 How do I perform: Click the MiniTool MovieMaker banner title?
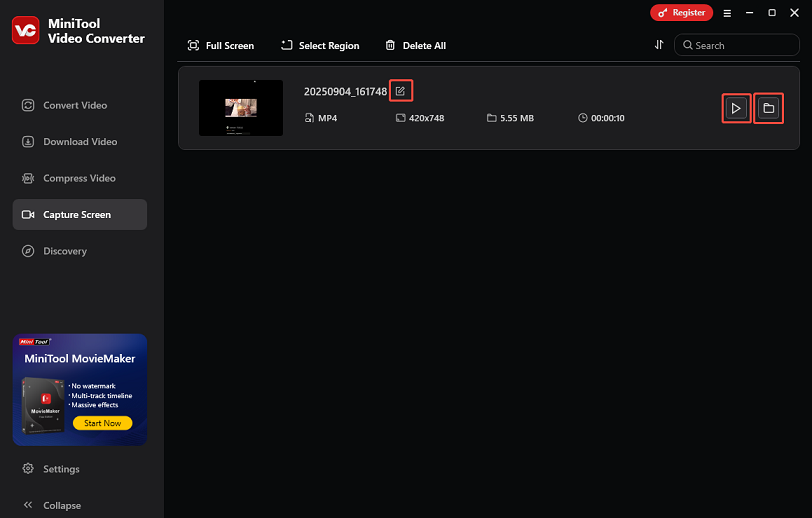pyautogui.click(x=80, y=358)
